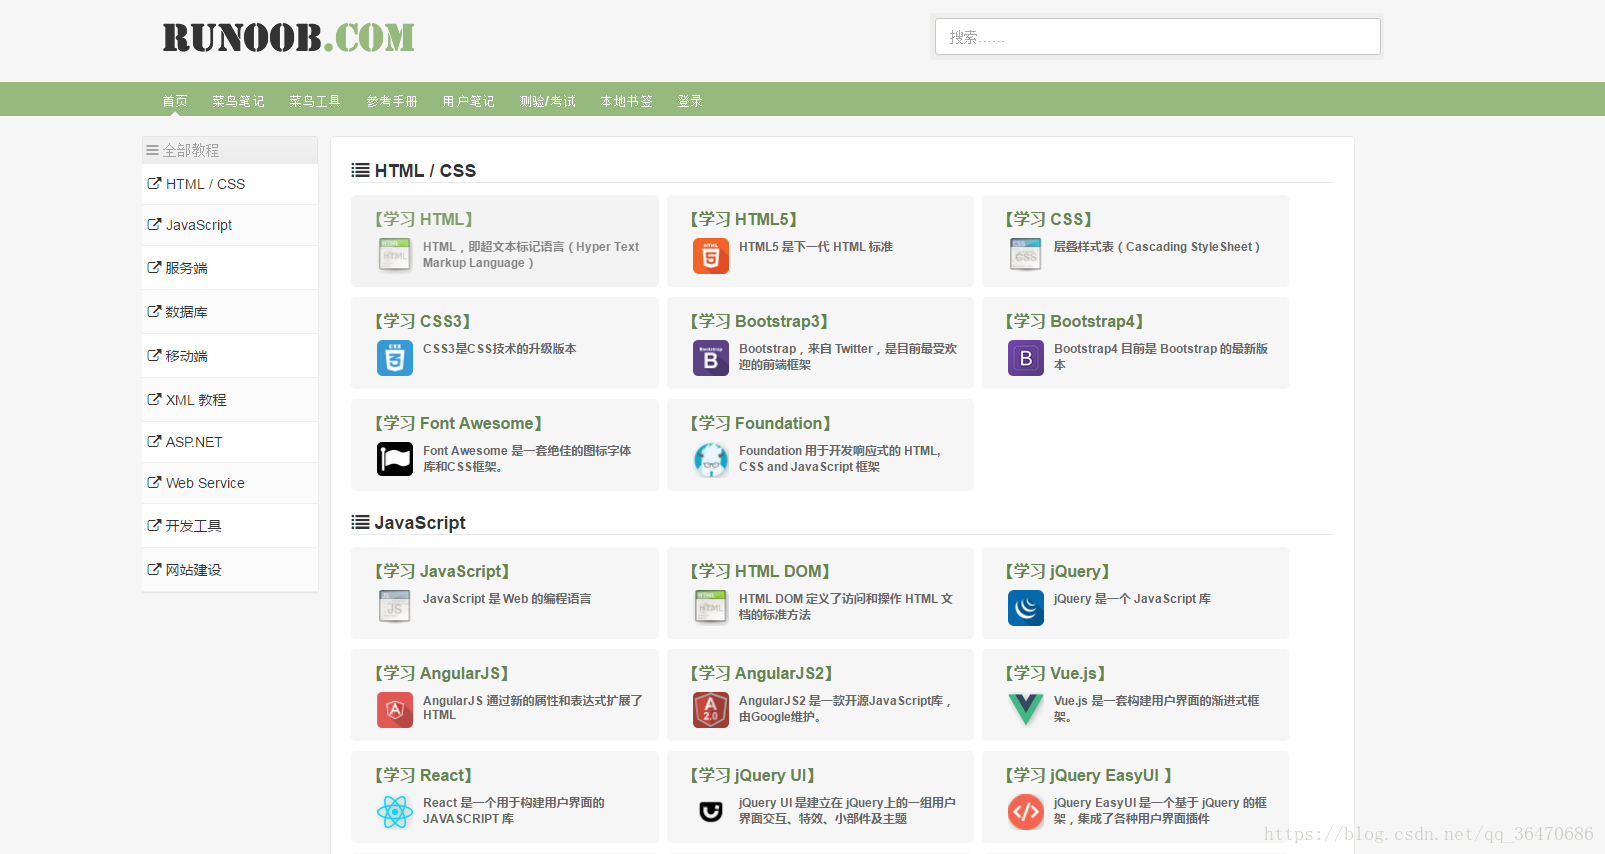Click the jQuery UI icon
Screen dimensions: 1605x854
click(x=711, y=812)
